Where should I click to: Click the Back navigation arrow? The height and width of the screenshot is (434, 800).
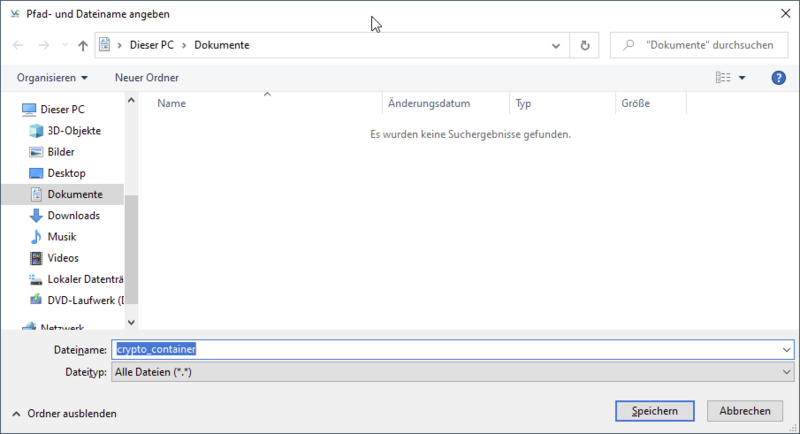coord(18,46)
